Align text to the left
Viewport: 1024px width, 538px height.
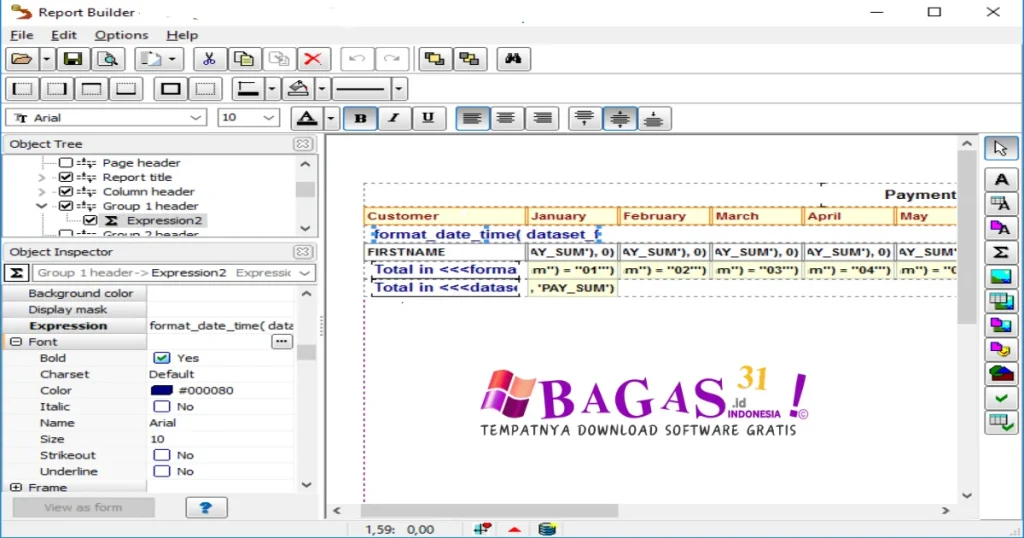pos(472,118)
